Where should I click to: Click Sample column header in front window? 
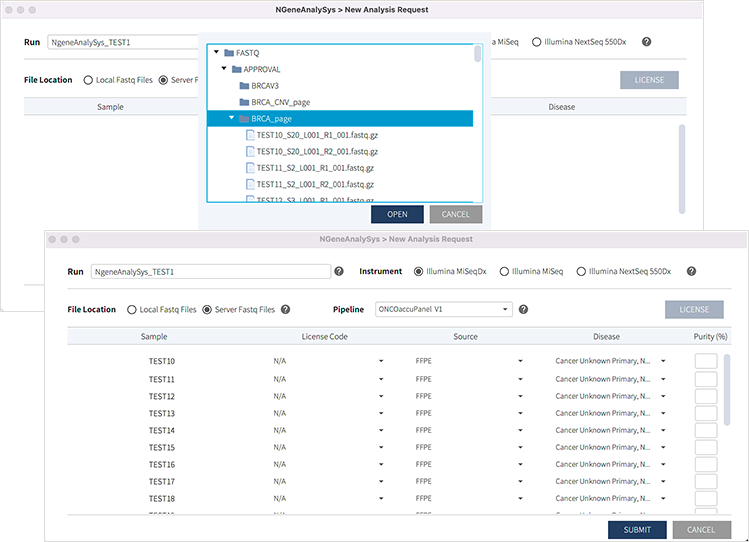pos(154,337)
